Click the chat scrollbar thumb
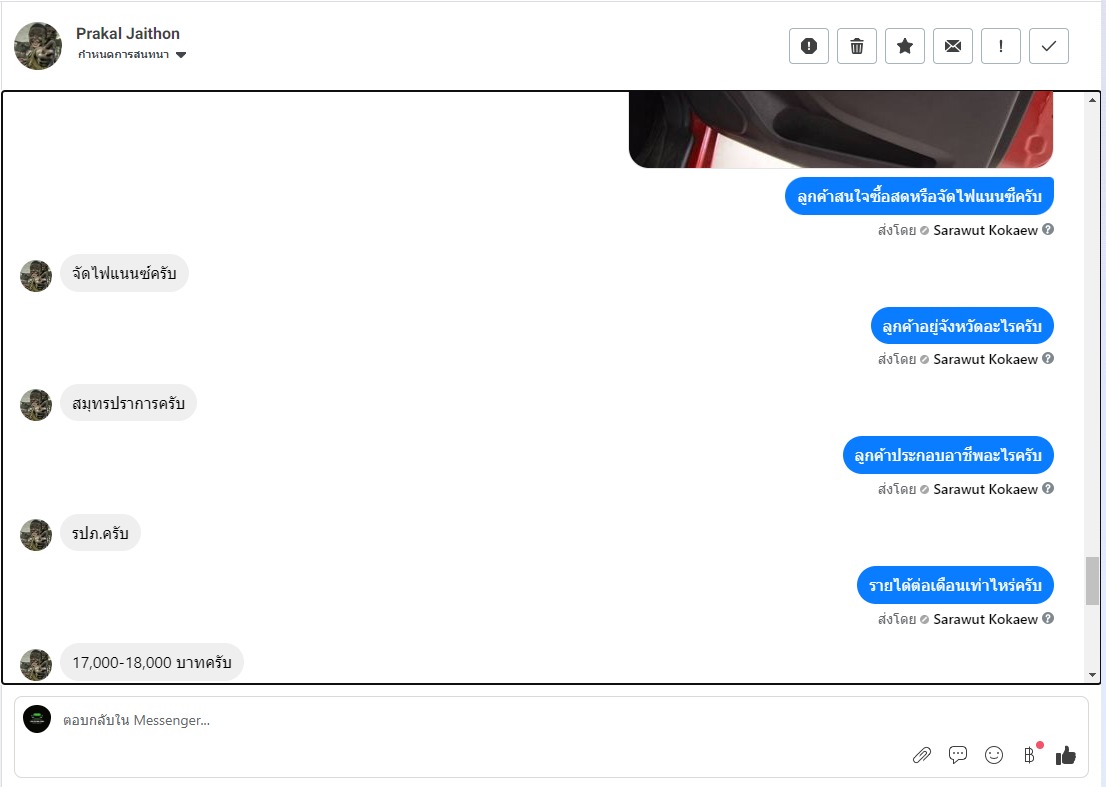1106x787 pixels. [1092, 580]
